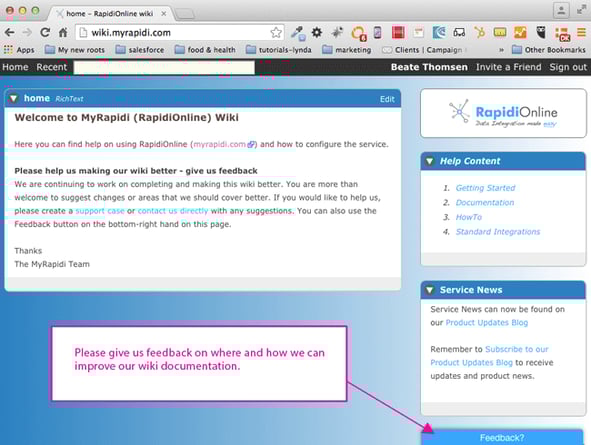
Task: Open the salesforce bookmark folder
Action: click(x=140, y=50)
